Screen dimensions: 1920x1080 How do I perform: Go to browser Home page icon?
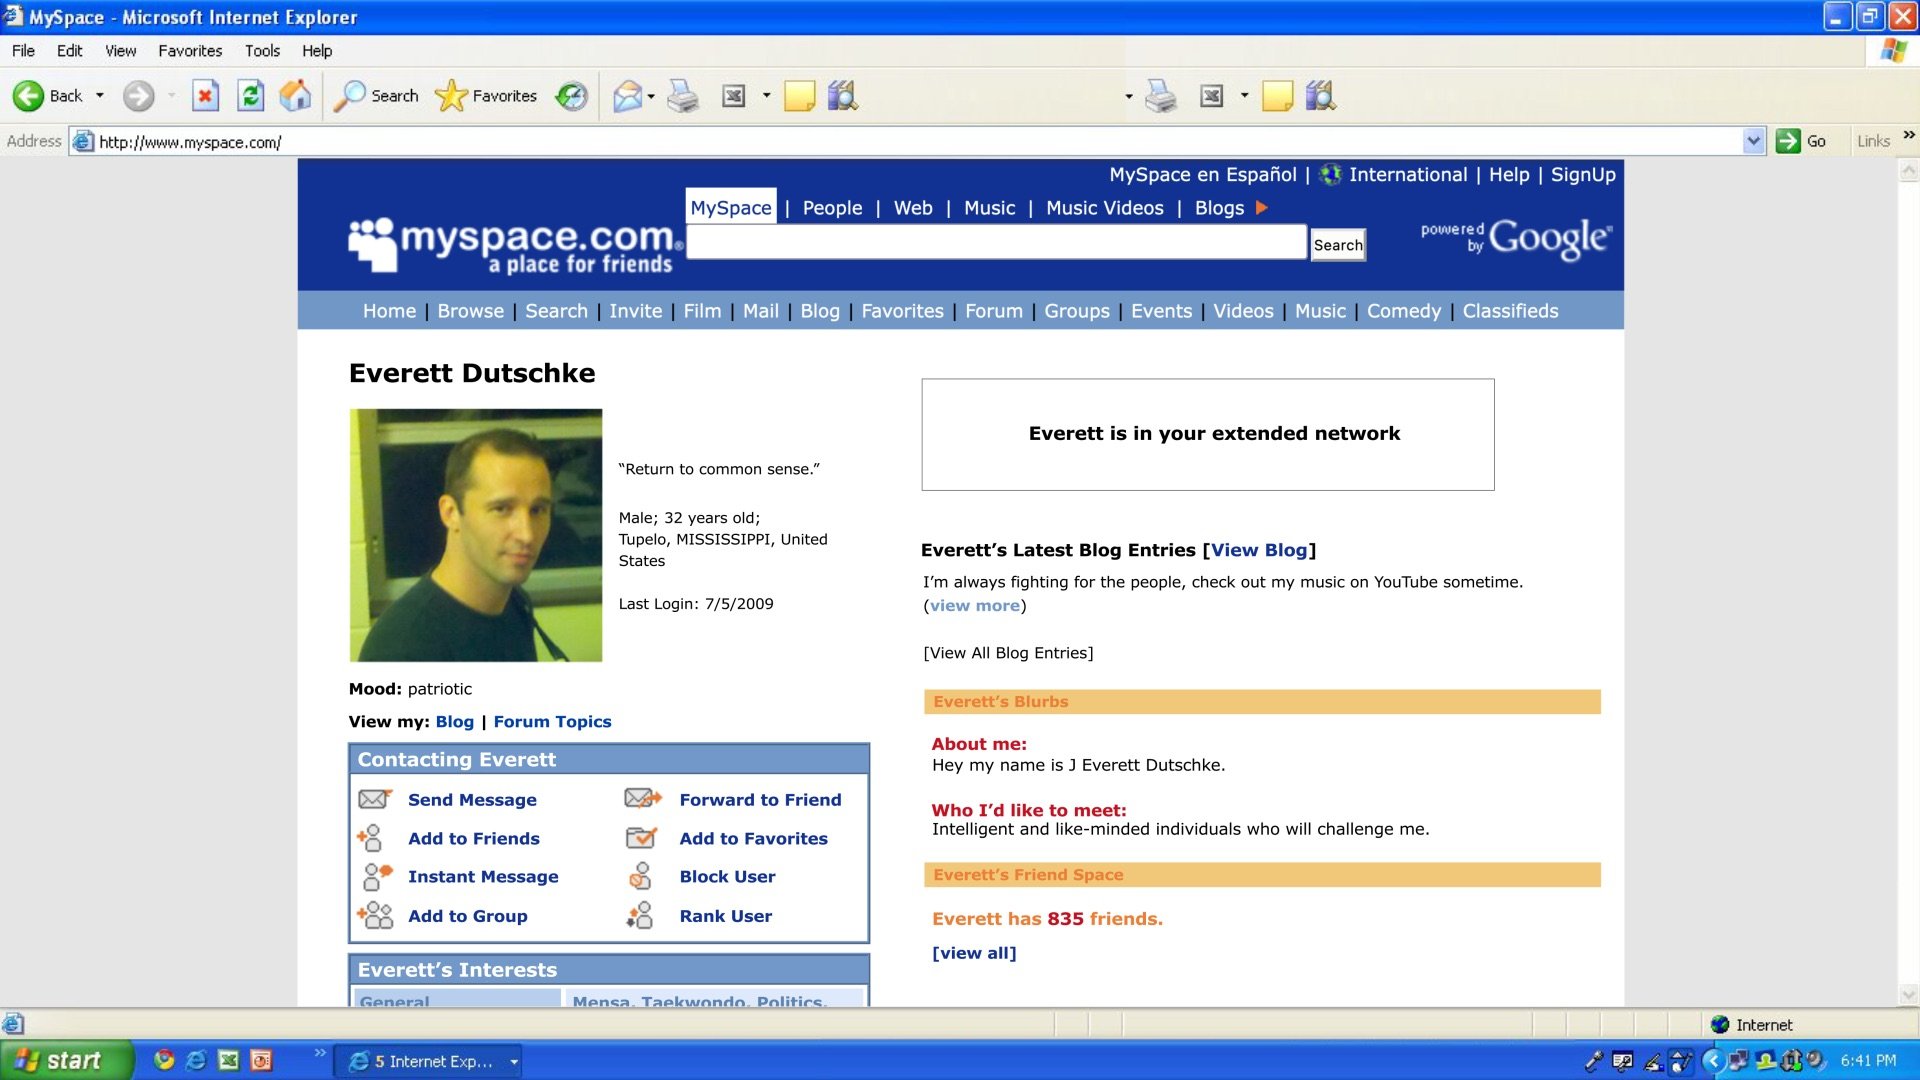(x=295, y=96)
